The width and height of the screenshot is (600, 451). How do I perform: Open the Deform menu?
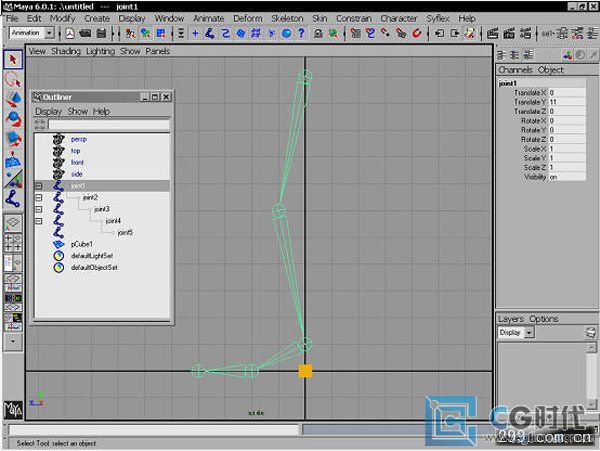click(248, 18)
